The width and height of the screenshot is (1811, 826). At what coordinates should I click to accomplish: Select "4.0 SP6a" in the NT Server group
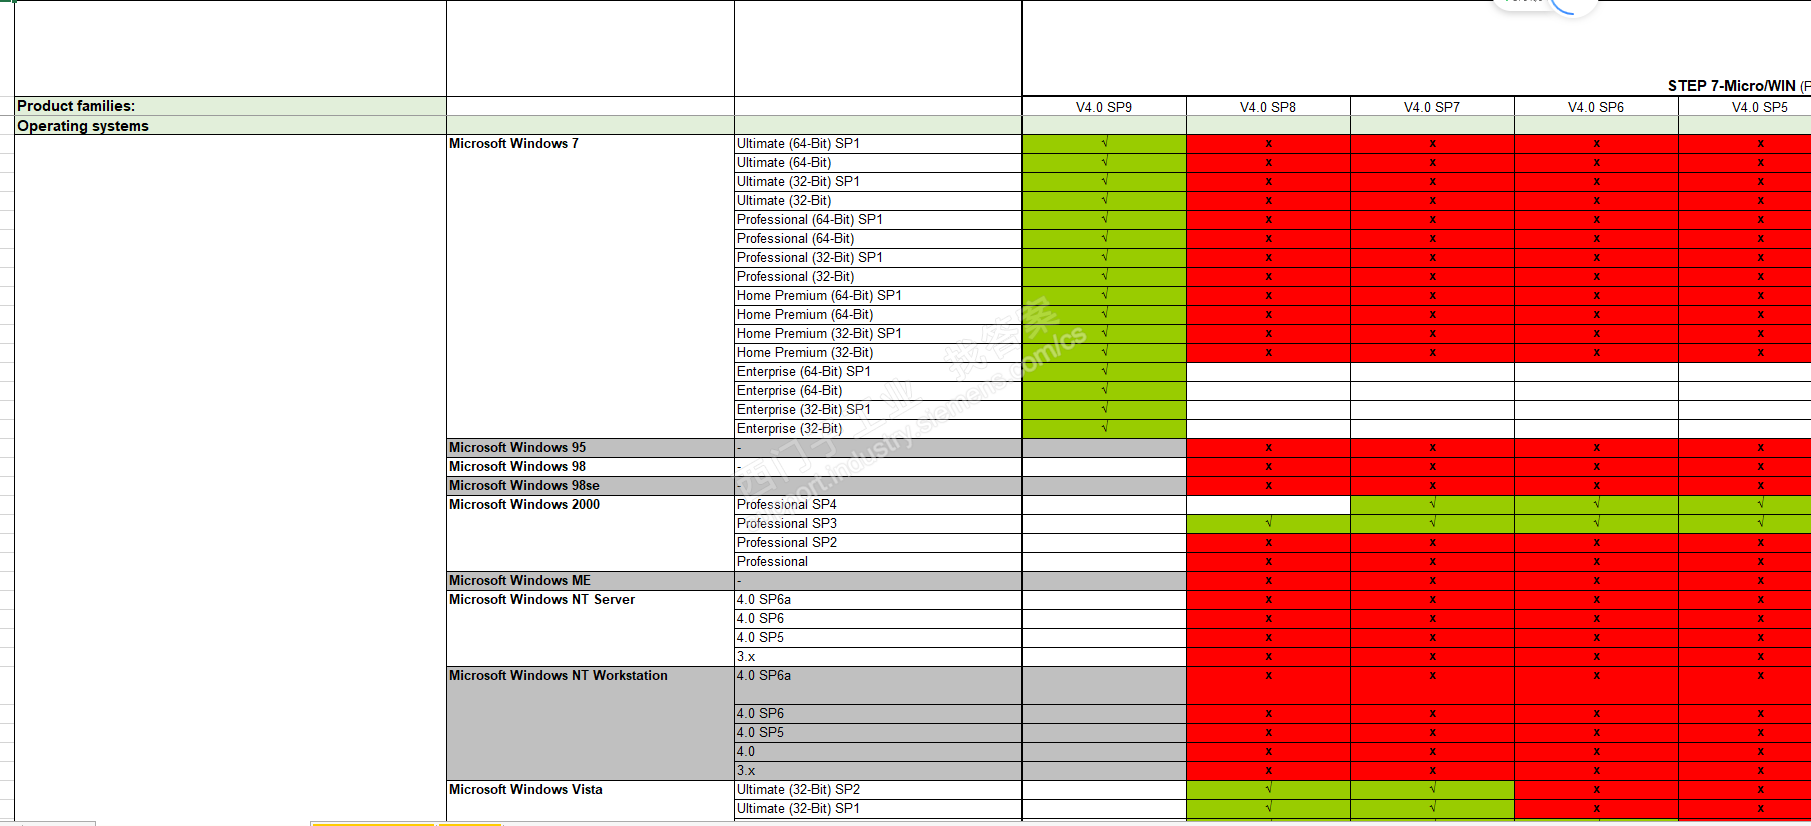(878, 600)
